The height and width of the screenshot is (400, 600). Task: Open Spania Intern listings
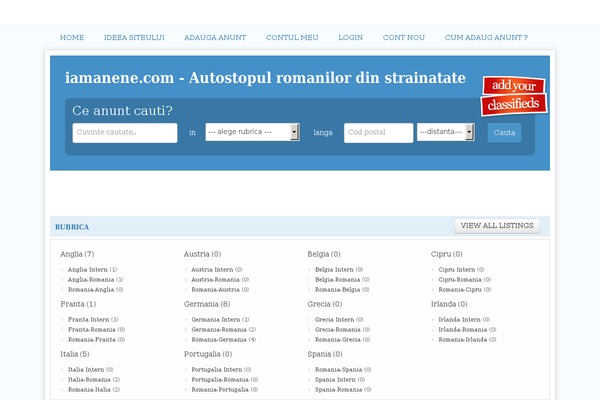point(340,379)
